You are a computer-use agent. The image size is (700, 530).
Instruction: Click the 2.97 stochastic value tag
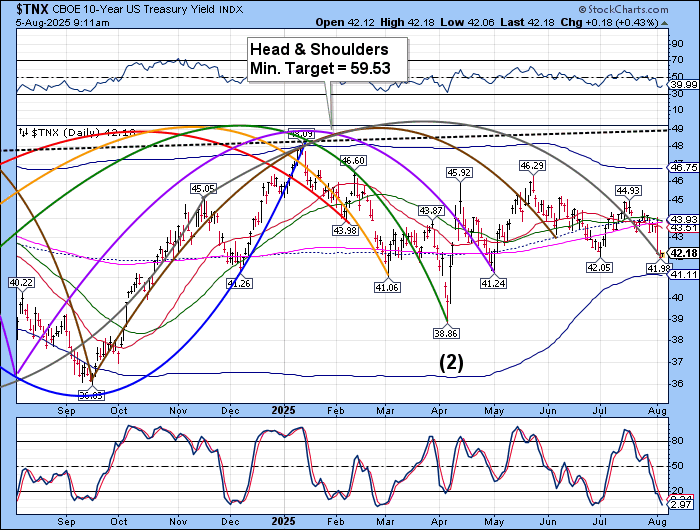[683, 510]
